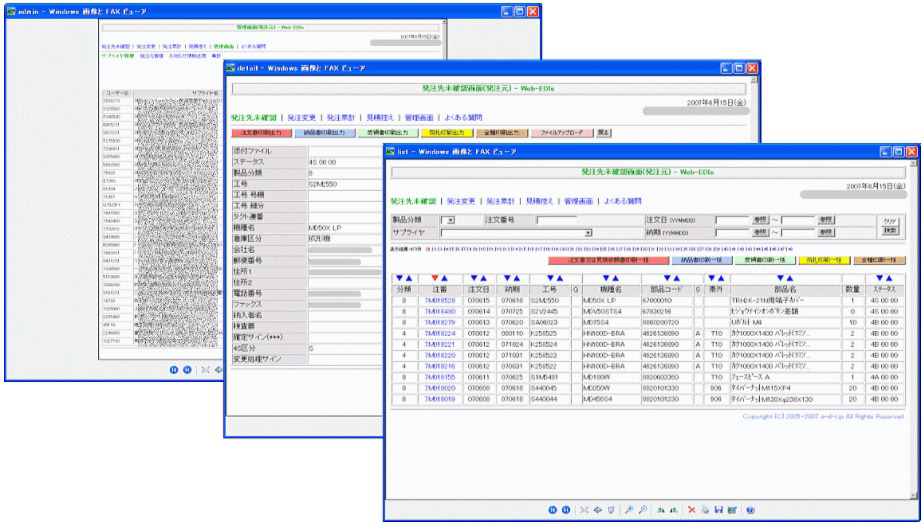
Task: Expand サプライヤ dropdown in list window
Action: tap(589, 231)
